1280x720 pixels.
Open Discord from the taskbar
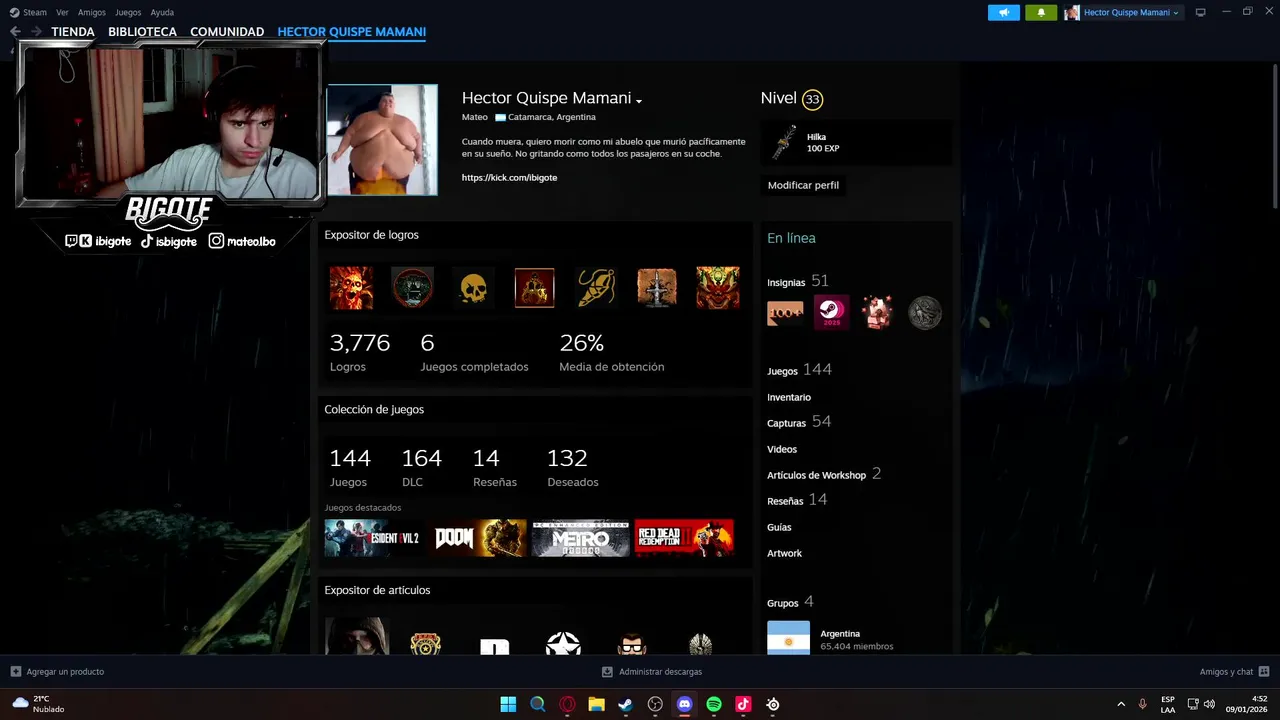pos(684,704)
